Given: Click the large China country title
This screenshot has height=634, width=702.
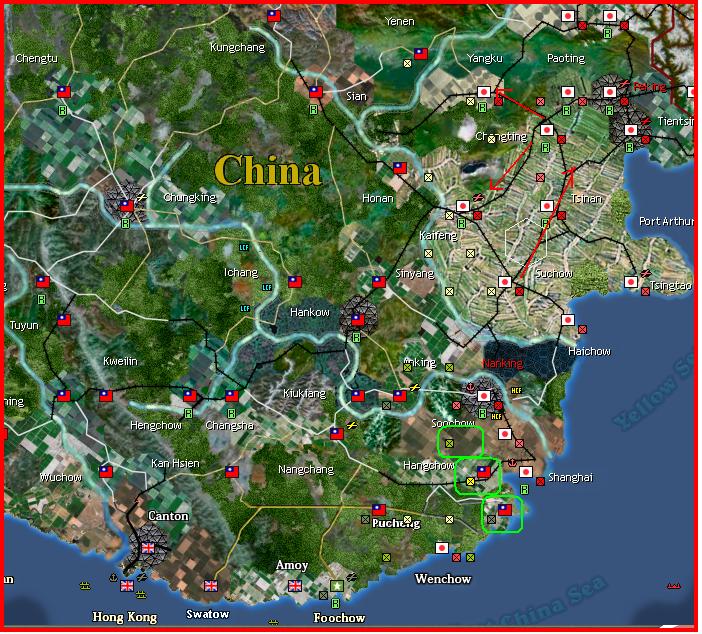Looking at the screenshot, I should 268,171.
